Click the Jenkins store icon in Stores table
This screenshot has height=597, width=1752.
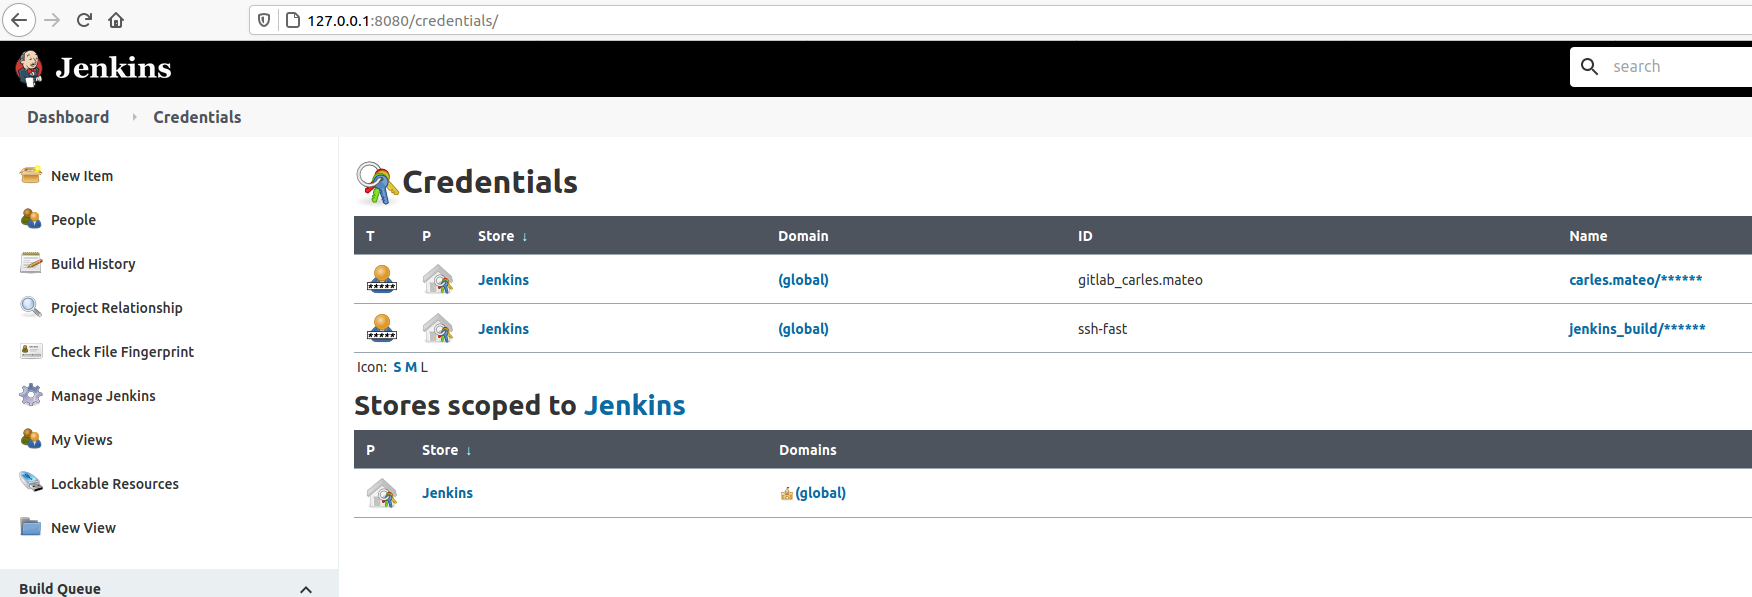click(x=382, y=493)
